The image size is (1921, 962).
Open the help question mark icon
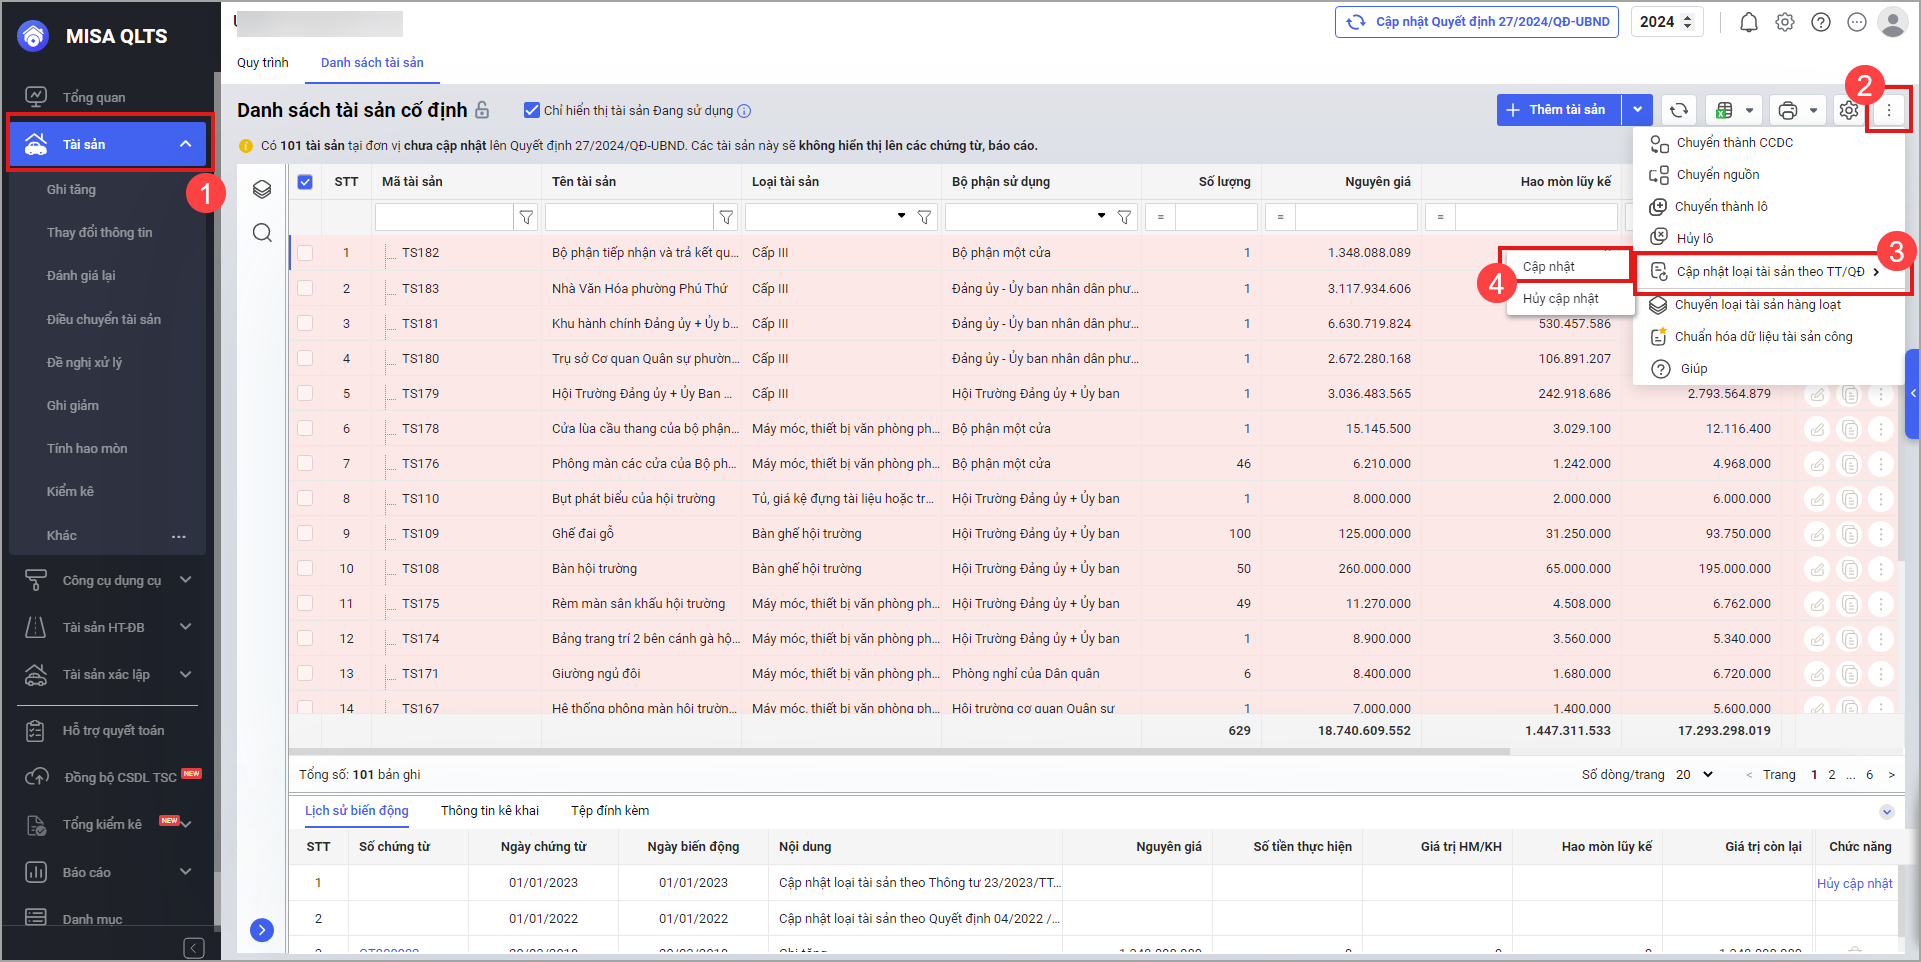[1820, 22]
